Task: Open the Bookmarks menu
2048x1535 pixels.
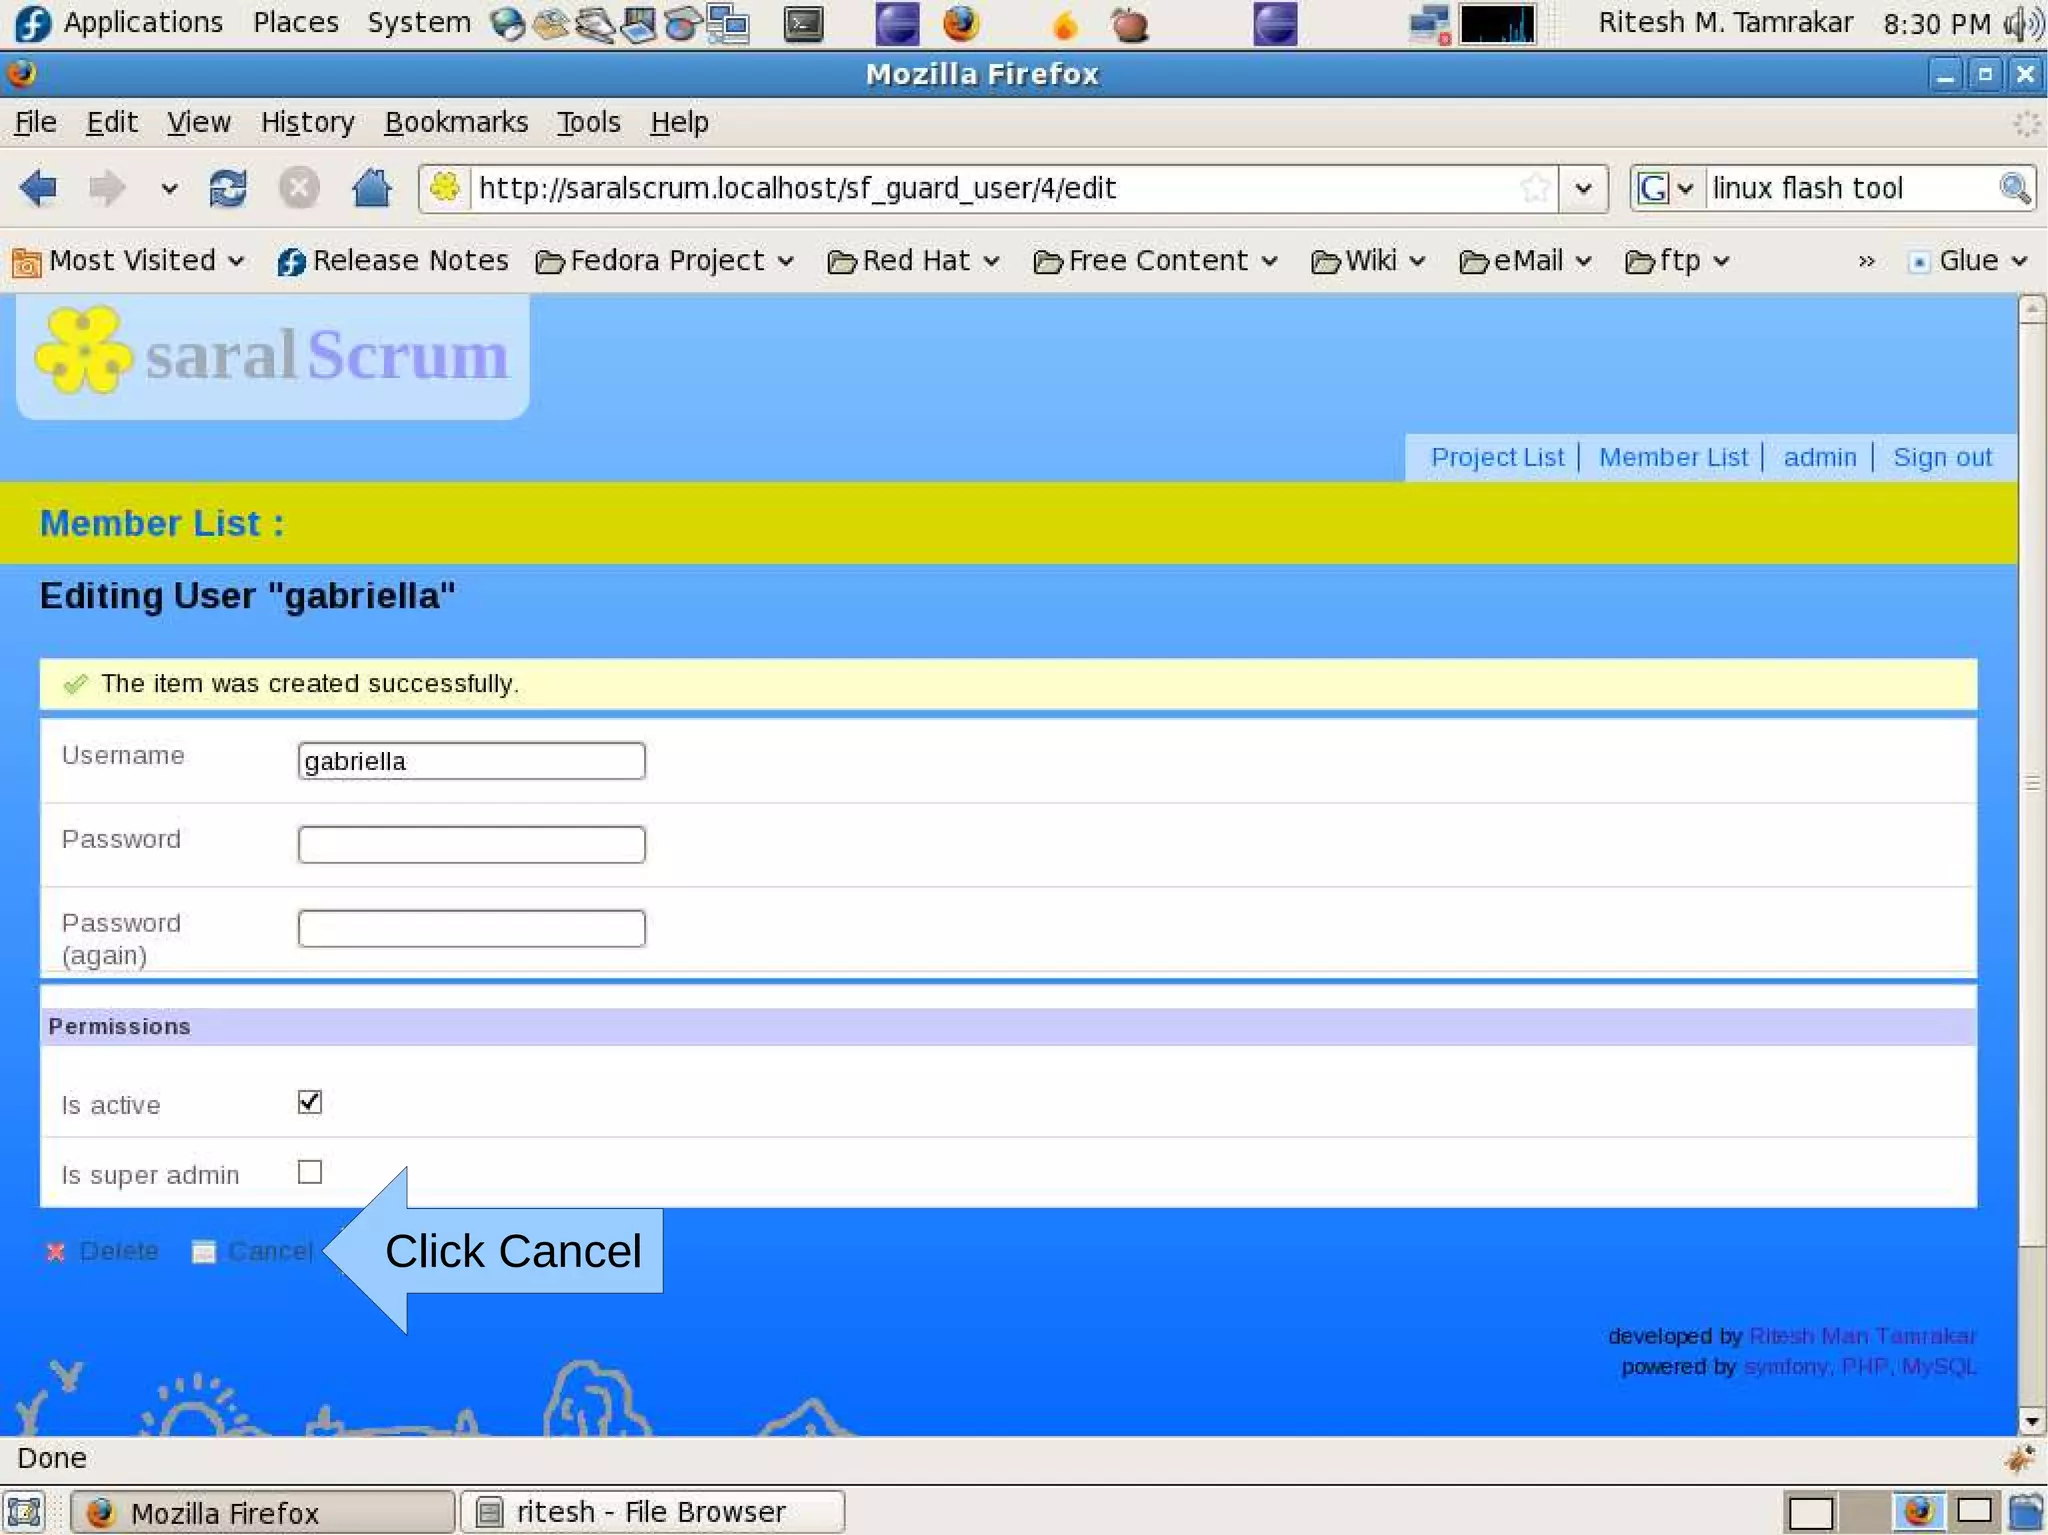Action: (456, 122)
